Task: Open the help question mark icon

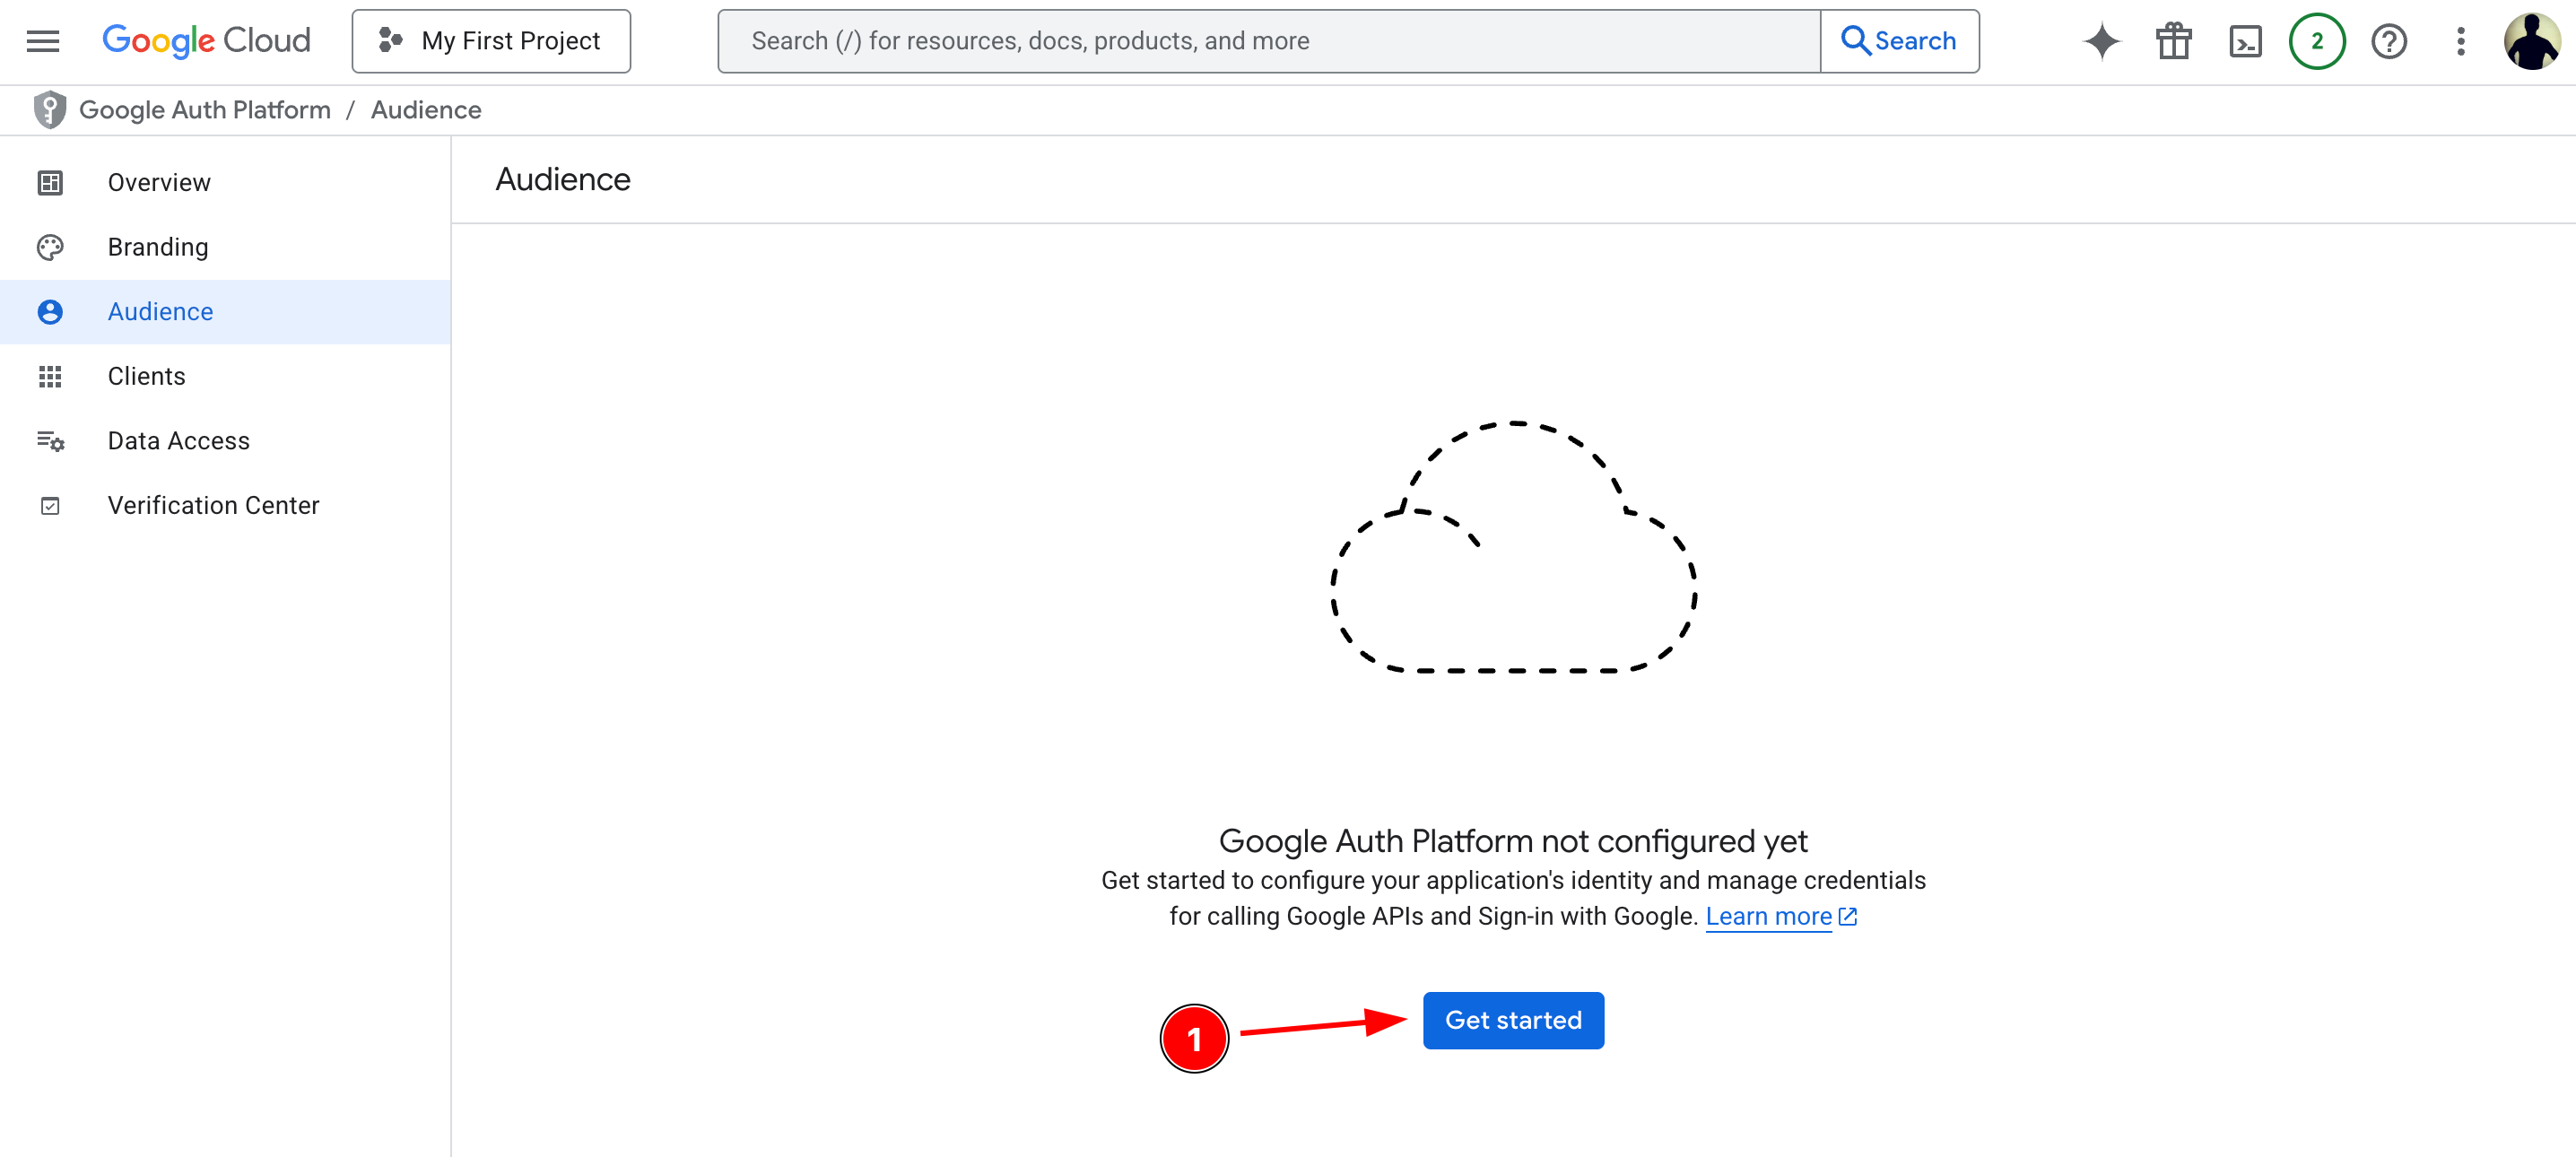Action: [2389, 41]
